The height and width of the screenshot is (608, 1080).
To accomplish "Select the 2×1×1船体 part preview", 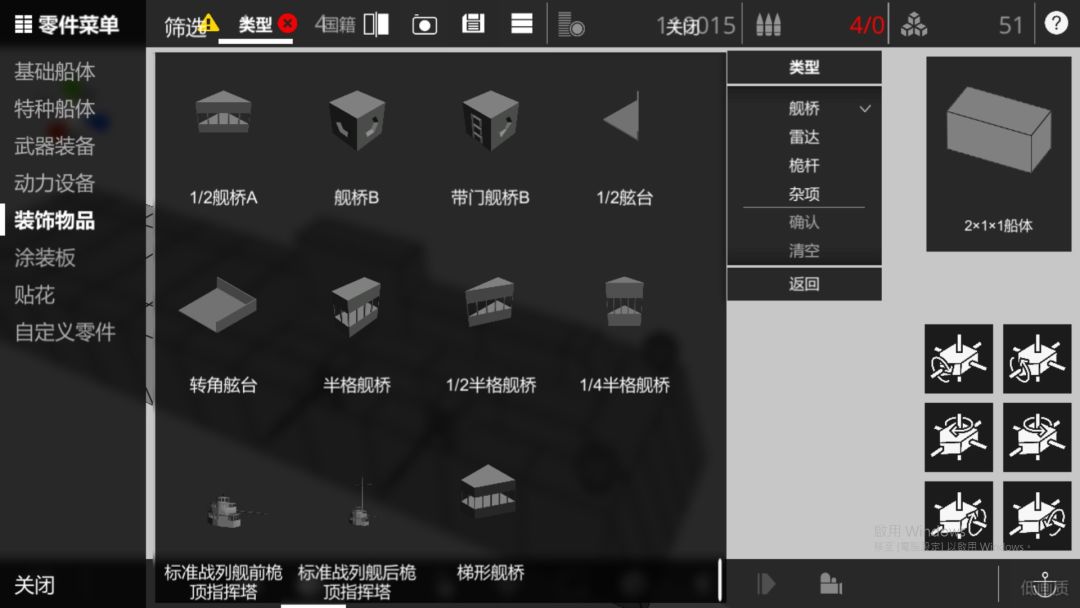I will [x=998, y=154].
